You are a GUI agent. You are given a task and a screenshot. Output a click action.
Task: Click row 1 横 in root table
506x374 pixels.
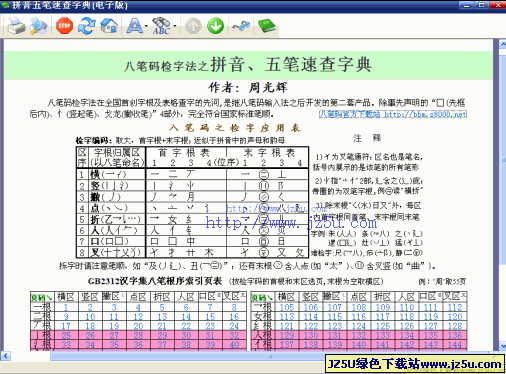(x=192, y=174)
